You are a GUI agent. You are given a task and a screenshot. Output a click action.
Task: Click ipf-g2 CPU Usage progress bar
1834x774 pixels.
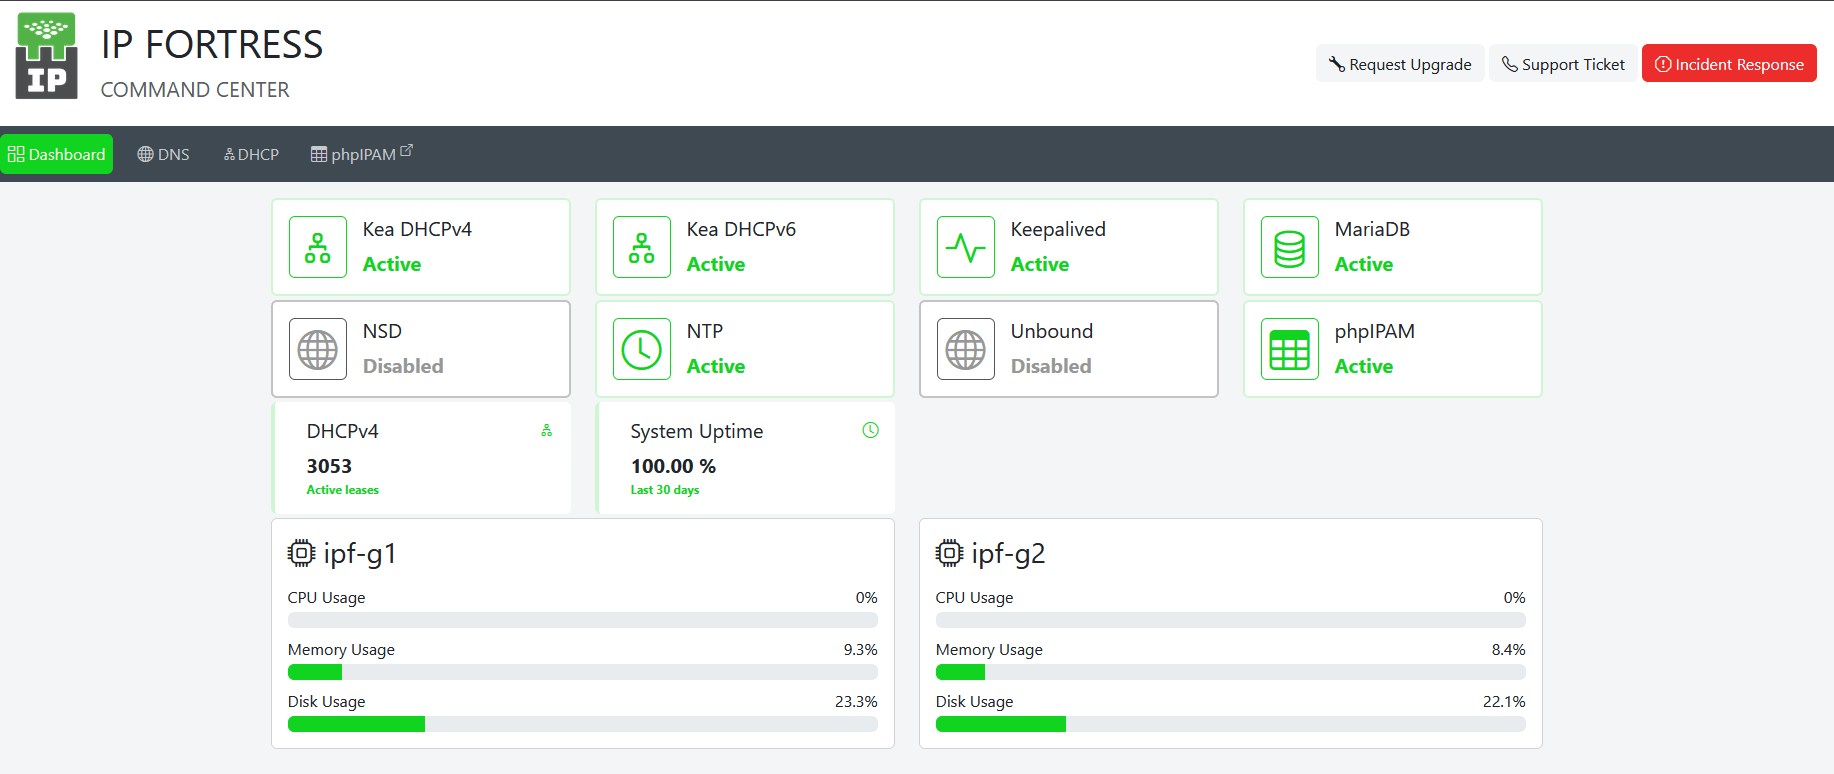tap(1231, 620)
